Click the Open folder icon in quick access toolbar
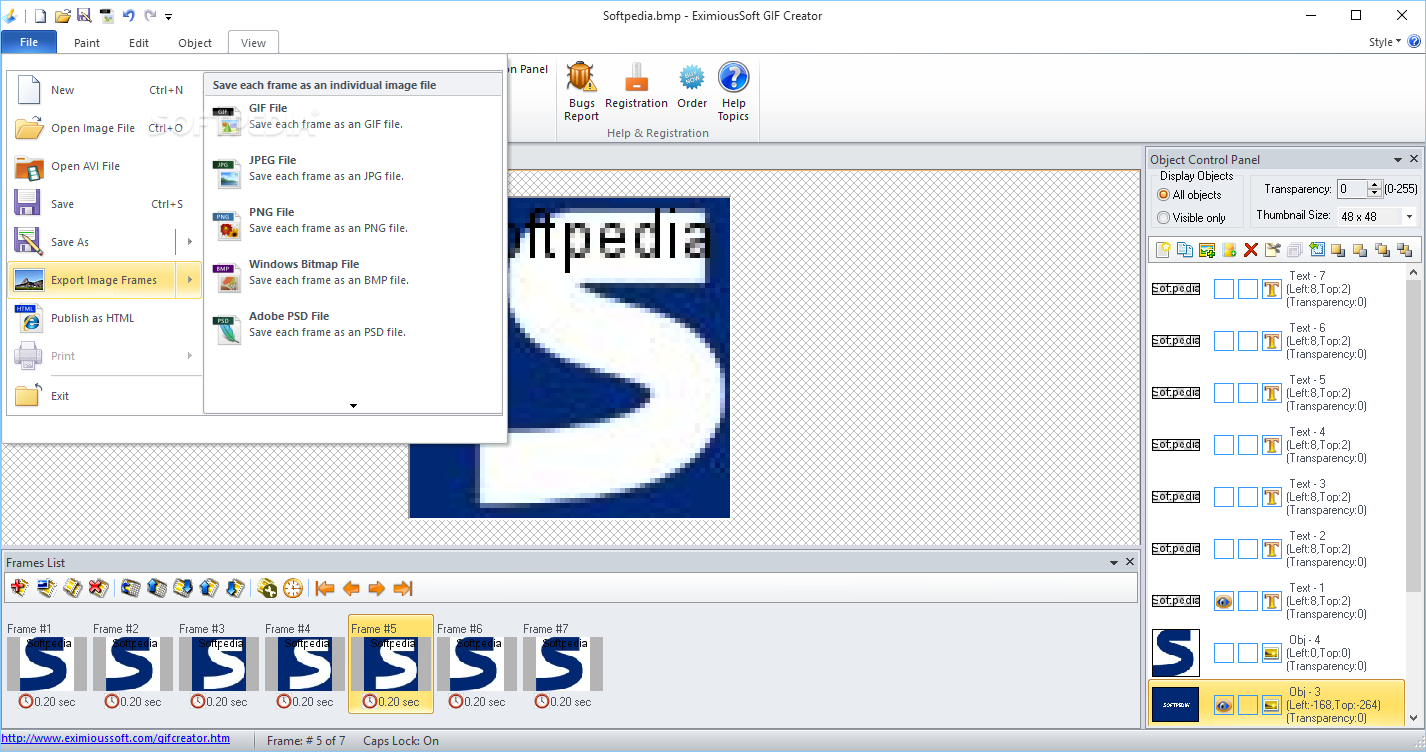The width and height of the screenshot is (1426, 752). pos(62,15)
